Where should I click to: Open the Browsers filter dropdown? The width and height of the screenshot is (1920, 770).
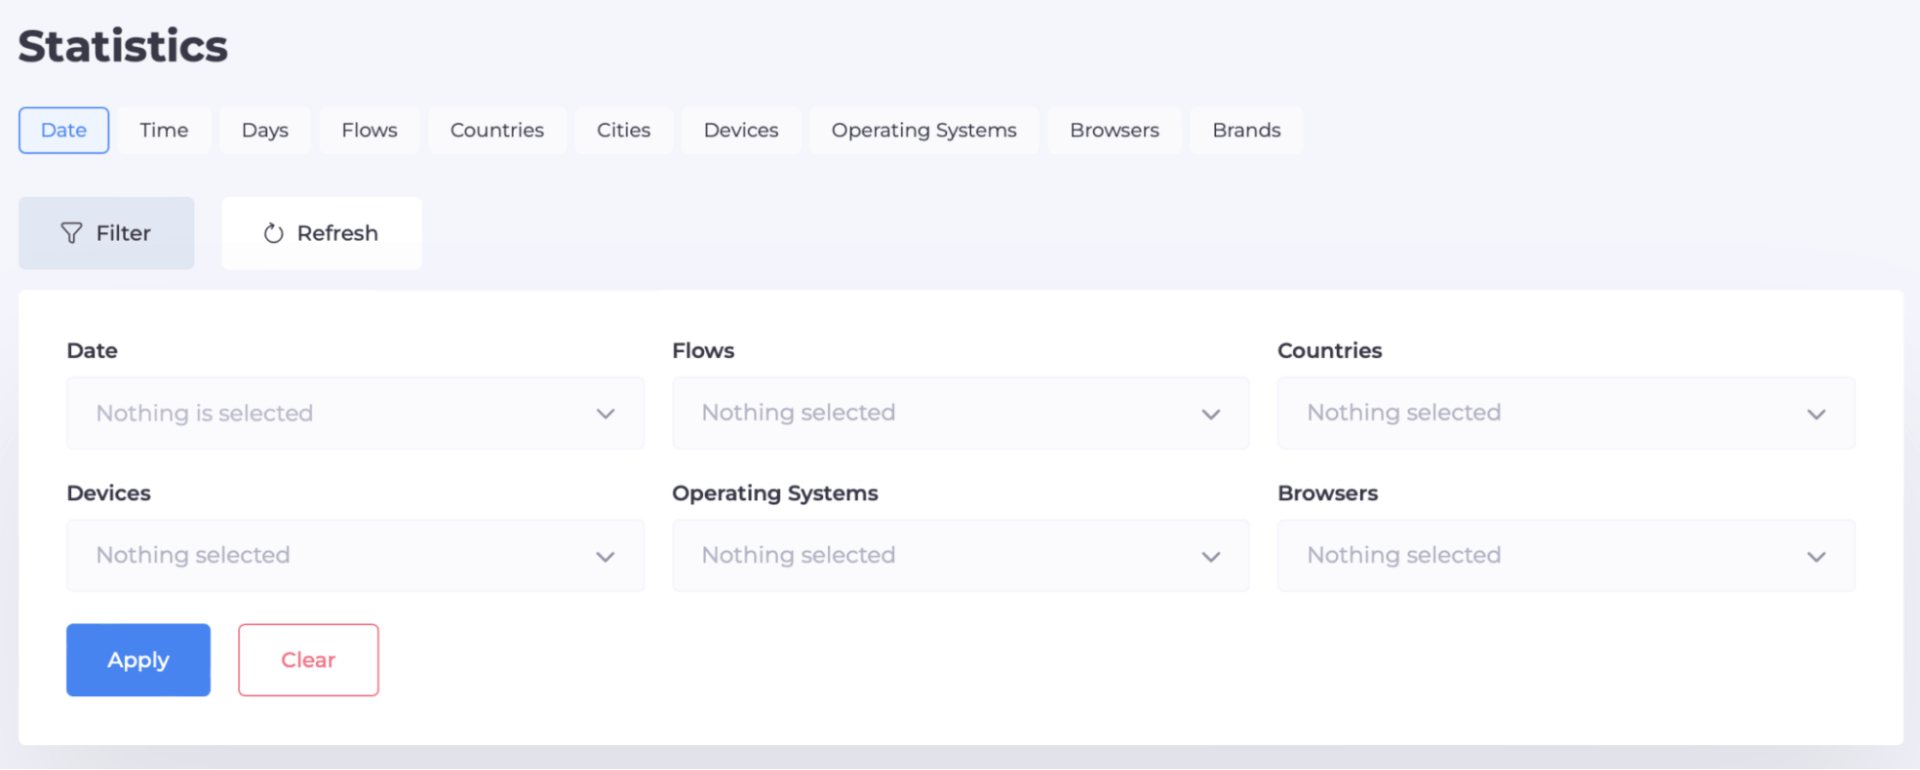(1565, 555)
